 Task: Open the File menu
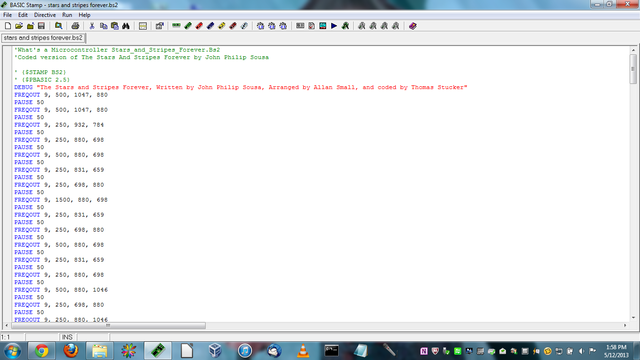pyautogui.click(x=7, y=15)
